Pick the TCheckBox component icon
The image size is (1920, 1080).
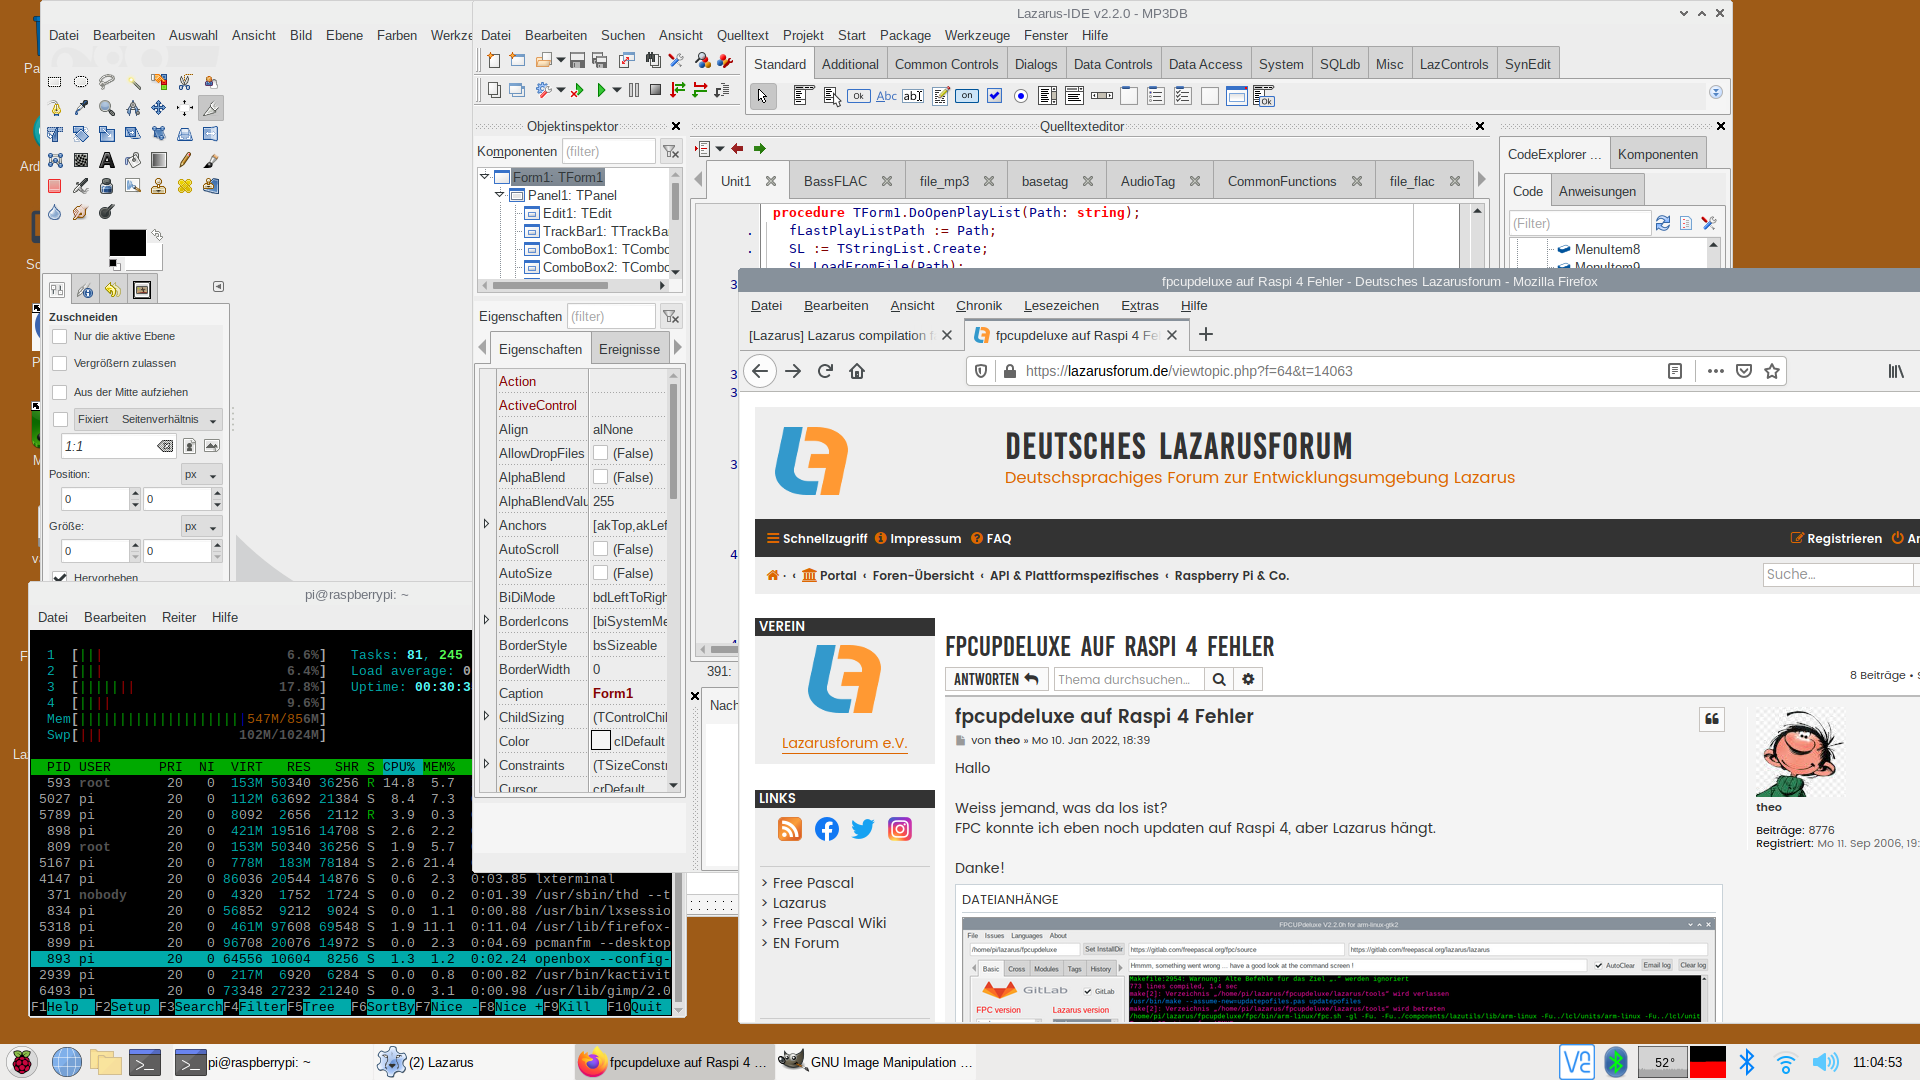pos(994,96)
